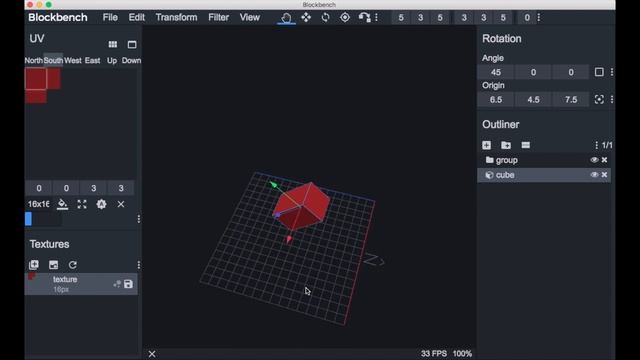This screenshot has height=360, width=640.
Task: Open the Filter menu
Action: (x=218, y=18)
